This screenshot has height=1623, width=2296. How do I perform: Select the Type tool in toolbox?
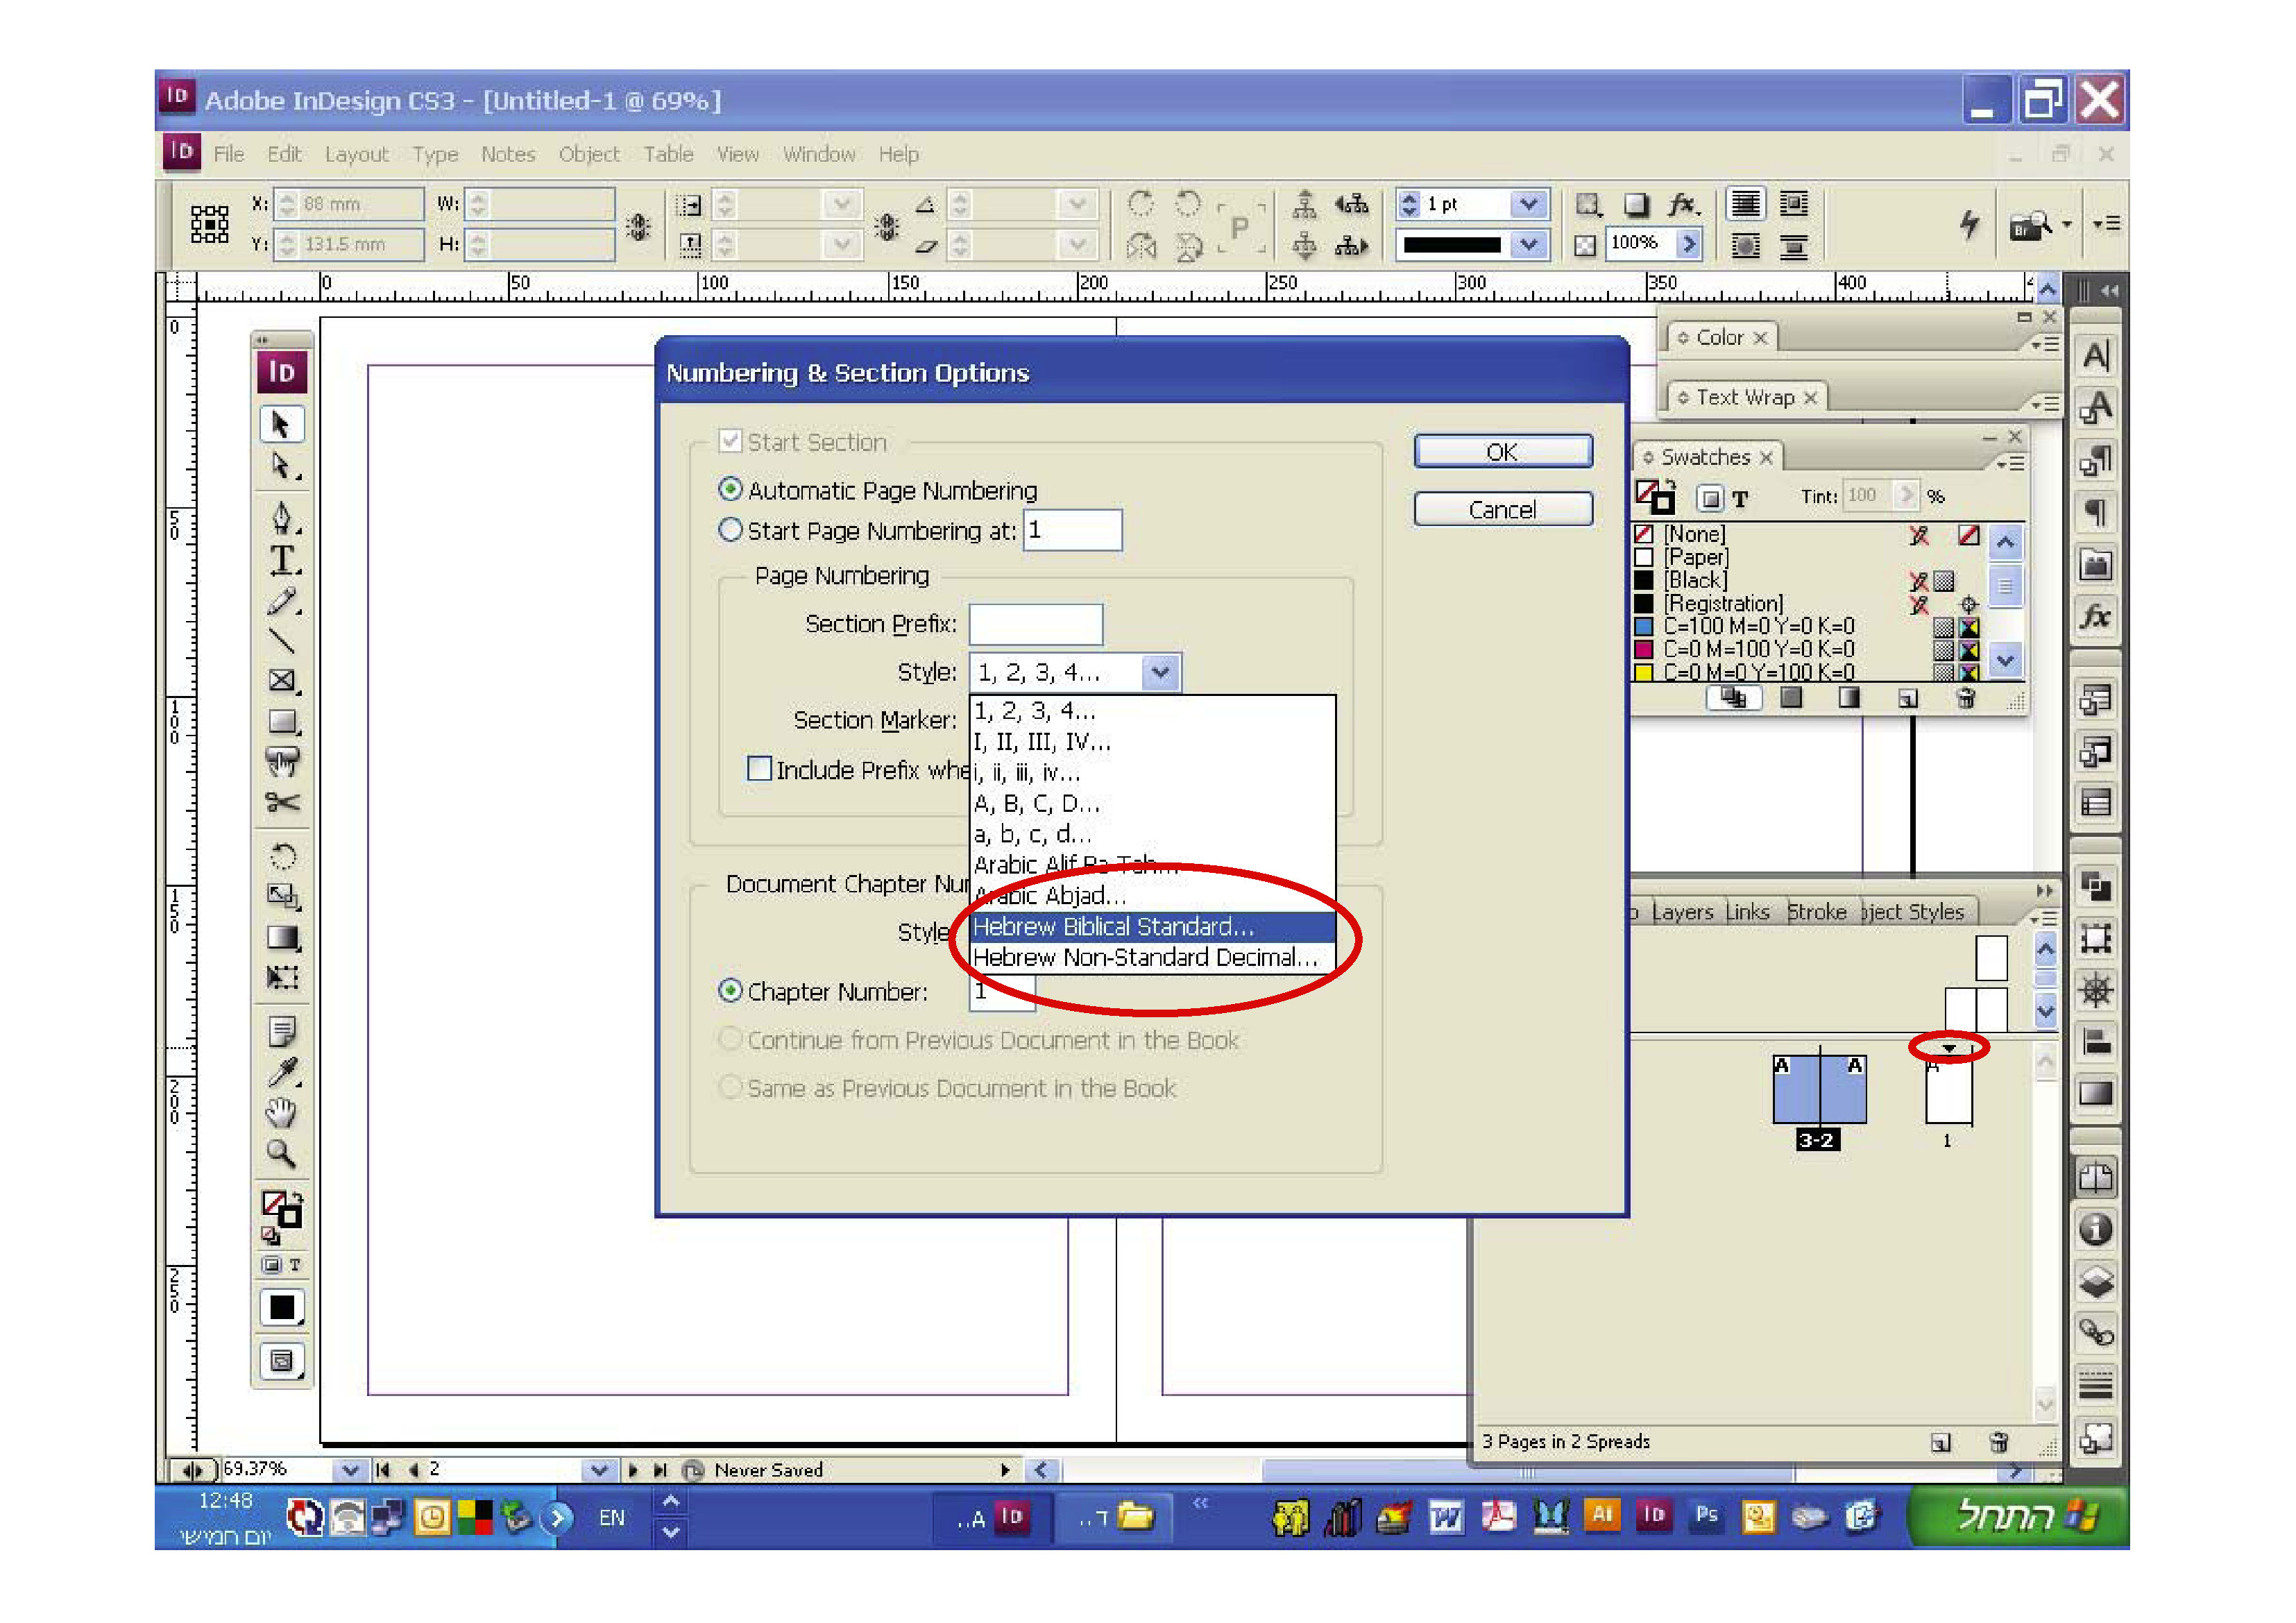coord(283,560)
